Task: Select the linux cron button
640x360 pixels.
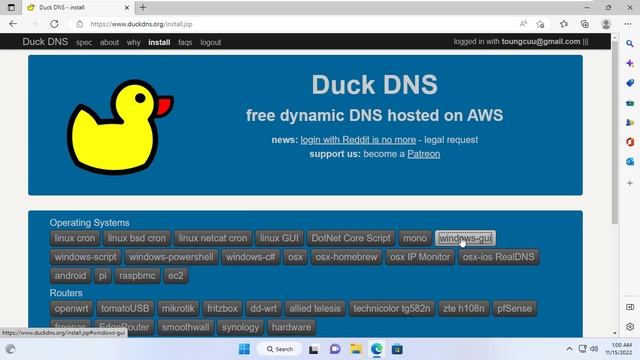Action: pos(75,238)
